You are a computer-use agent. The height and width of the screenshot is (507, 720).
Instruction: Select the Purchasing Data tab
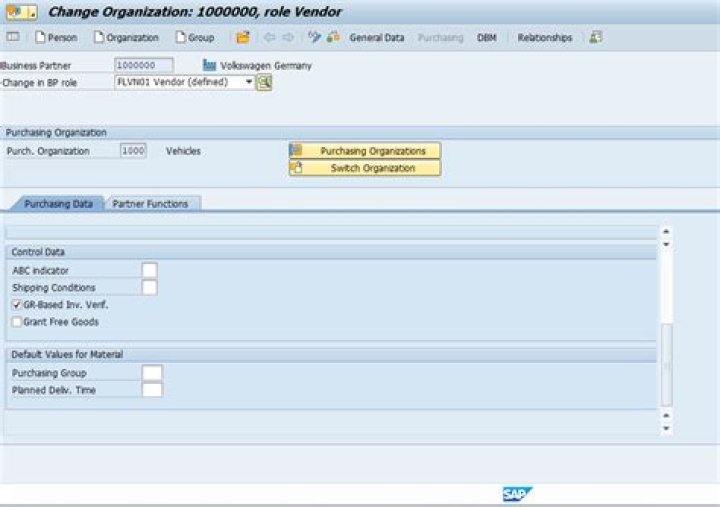pyautogui.click(x=58, y=204)
